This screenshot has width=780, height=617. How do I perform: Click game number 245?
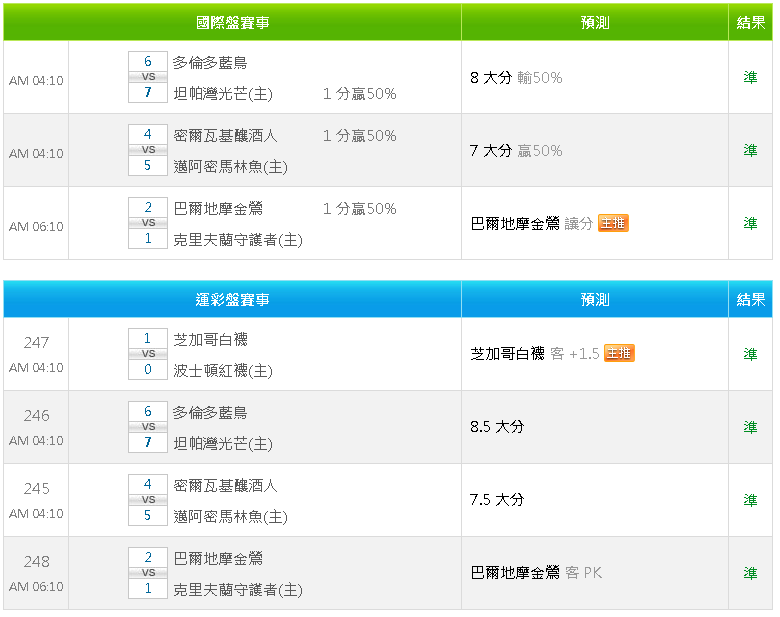tap(36, 489)
